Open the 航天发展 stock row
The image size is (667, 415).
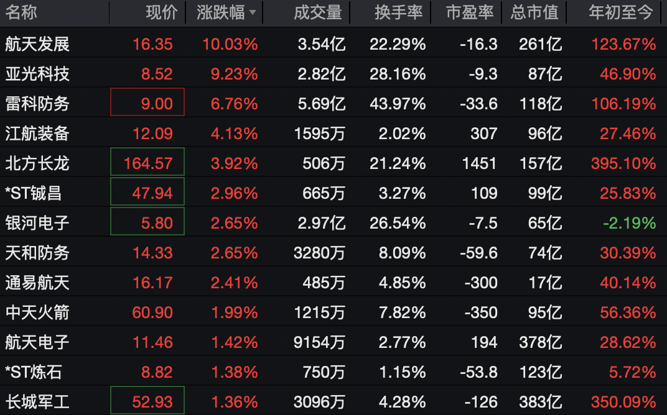click(x=37, y=45)
